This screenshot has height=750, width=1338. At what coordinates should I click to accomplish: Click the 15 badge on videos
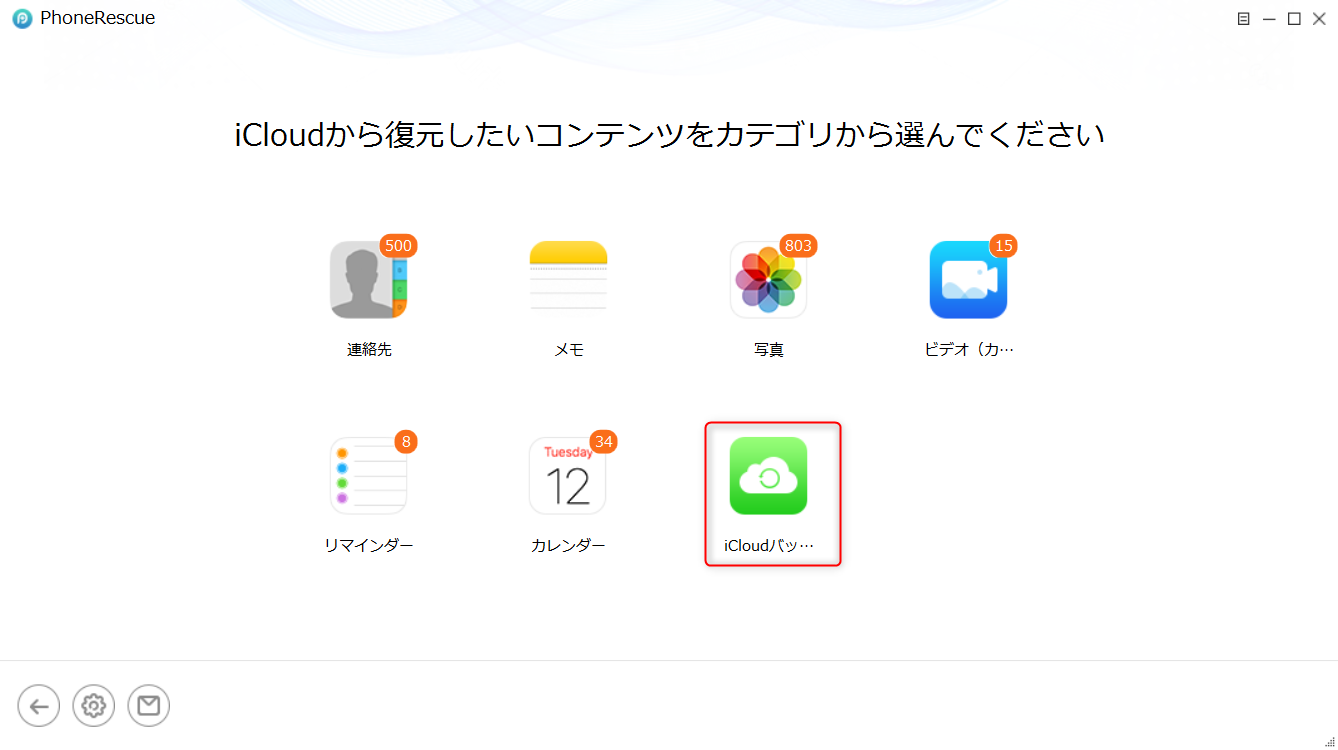[x=1003, y=245]
